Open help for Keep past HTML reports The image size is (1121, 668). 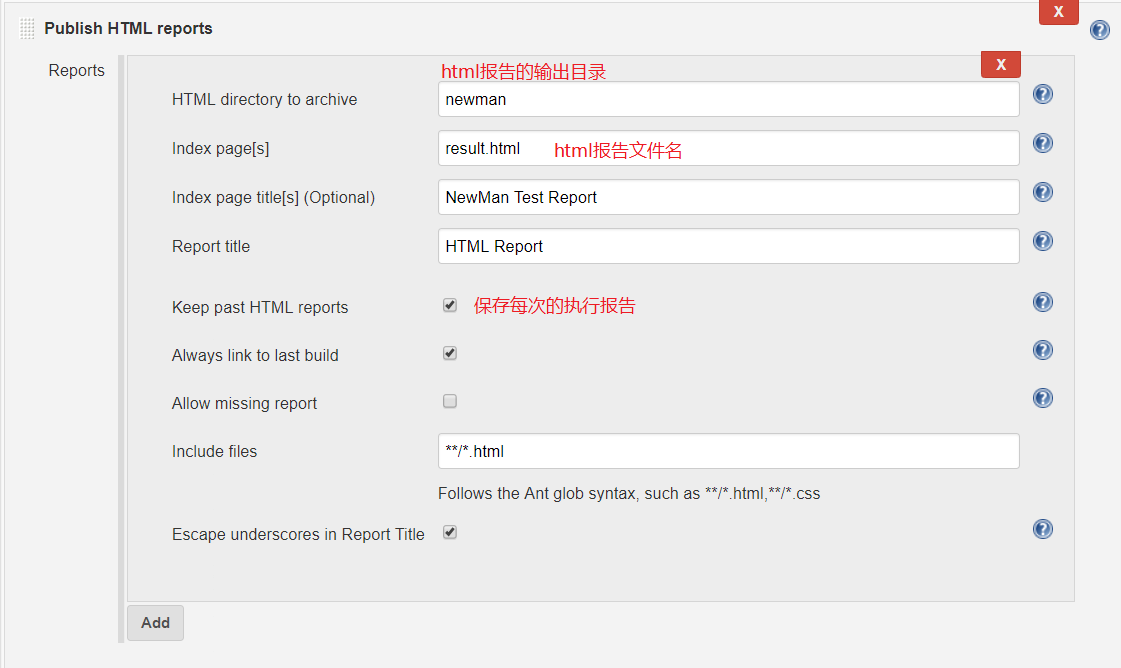(1043, 302)
